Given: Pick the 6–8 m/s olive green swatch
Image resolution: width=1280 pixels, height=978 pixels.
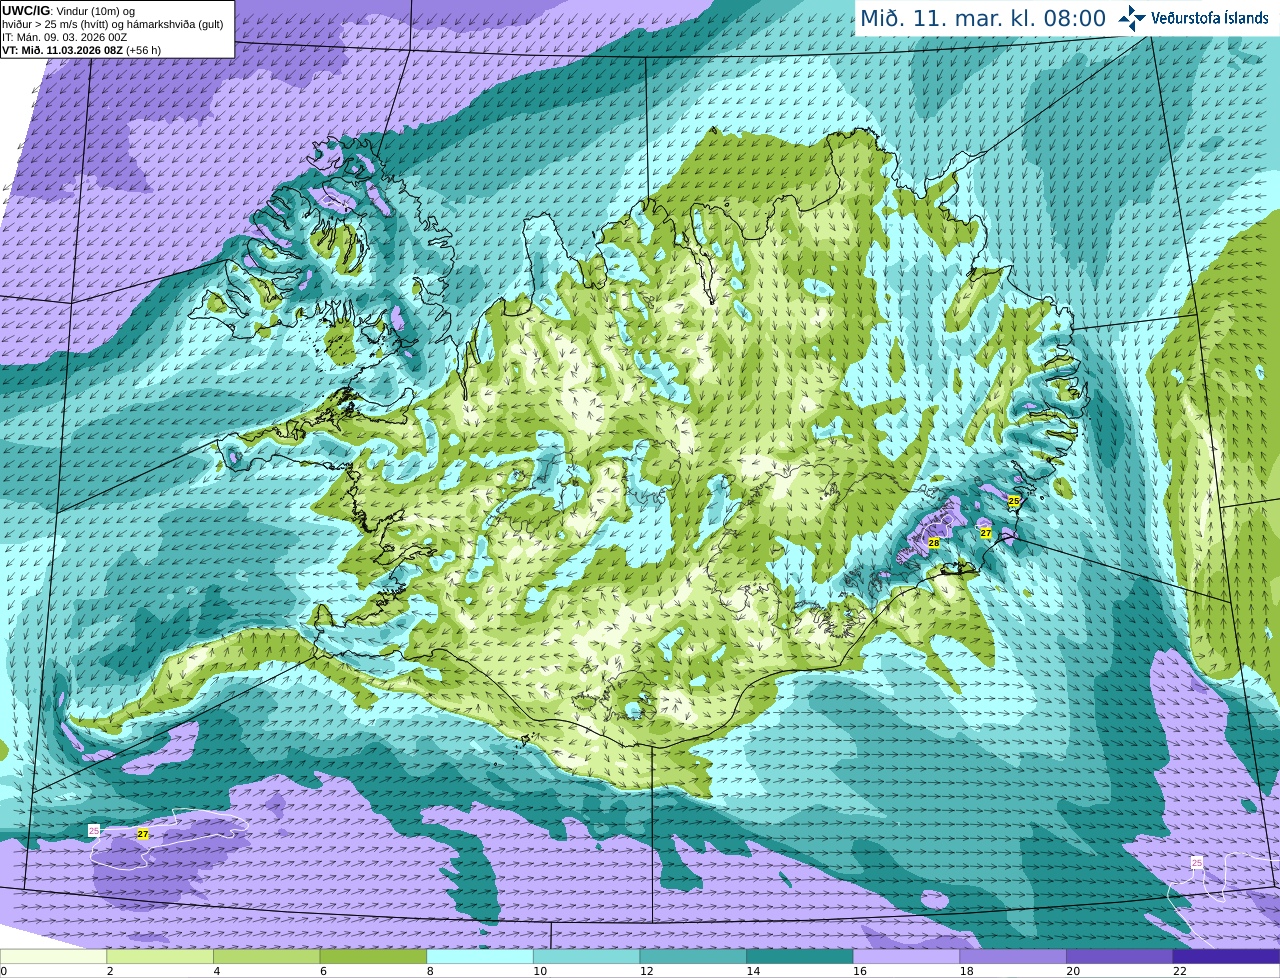Looking at the screenshot, I should [373, 957].
